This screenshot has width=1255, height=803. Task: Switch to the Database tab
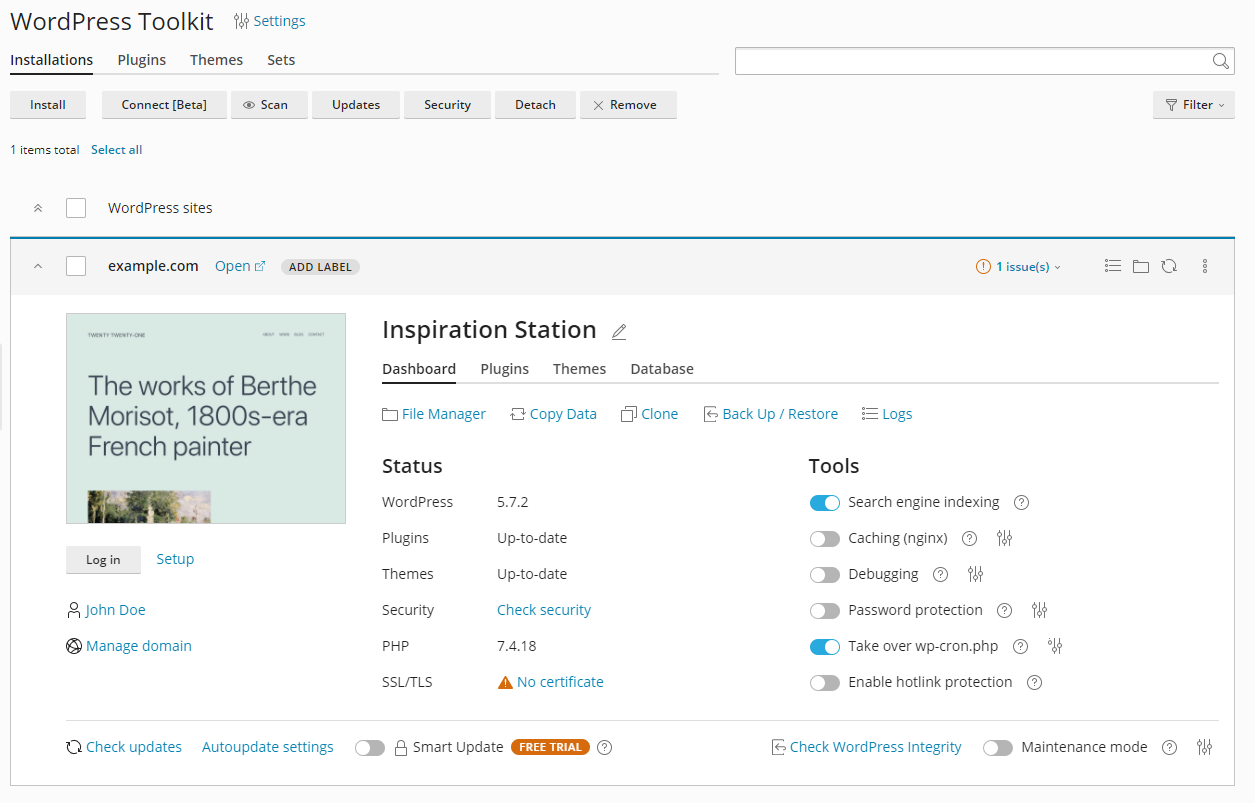point(661,369)
